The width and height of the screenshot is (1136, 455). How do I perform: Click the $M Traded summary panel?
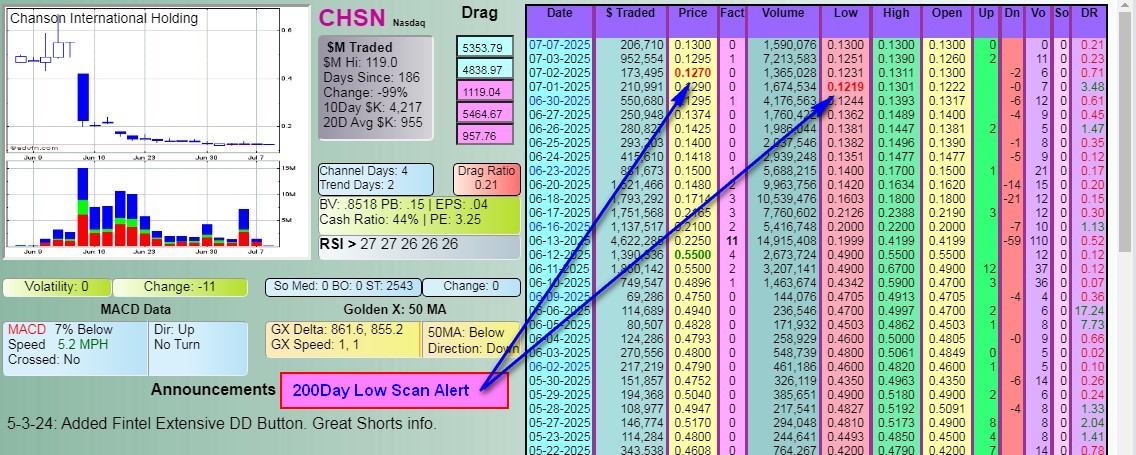tap(376, 88)
